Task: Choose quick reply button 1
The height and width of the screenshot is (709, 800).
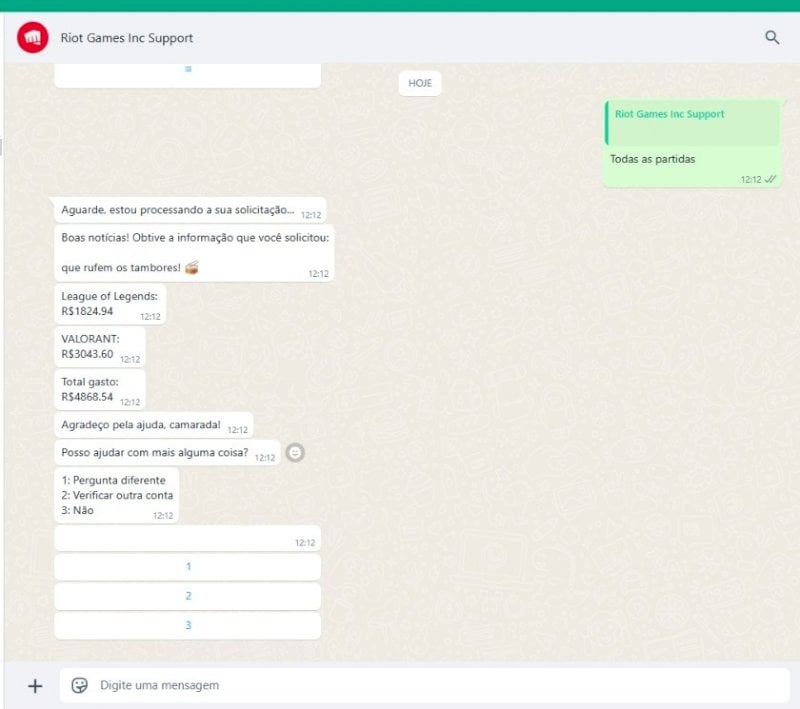Action: 188,567
